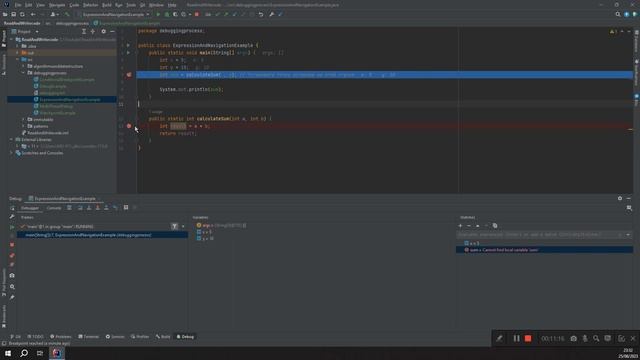Click the Step Out icon
This screenshot has height=360, width=640.
coord(106,208)
